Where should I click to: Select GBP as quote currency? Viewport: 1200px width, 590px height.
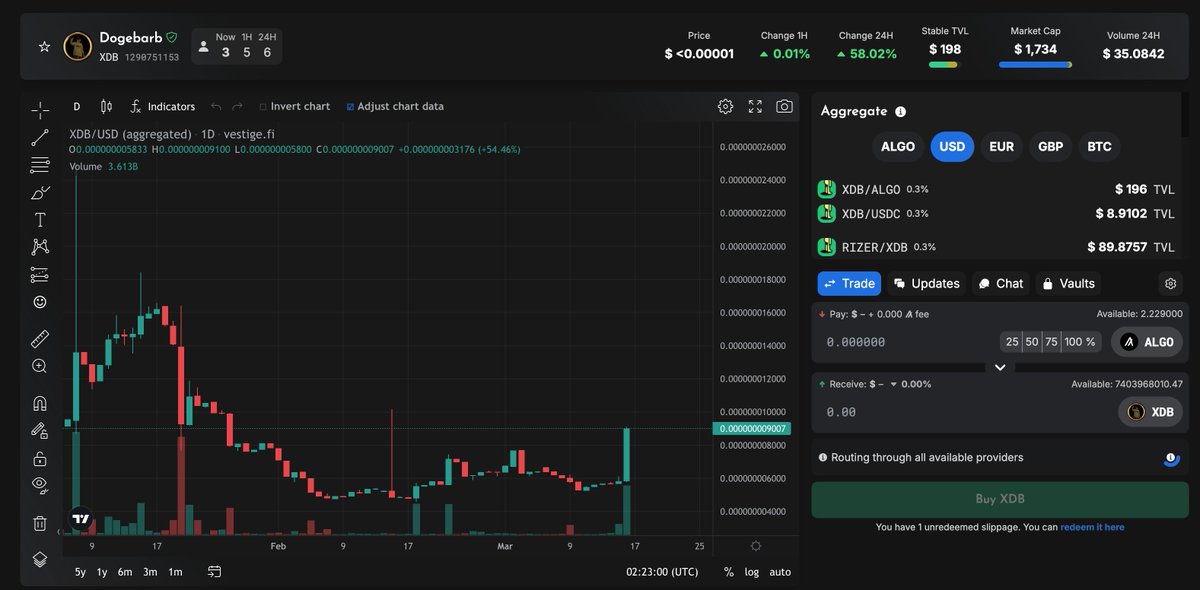(x=1050, y=146)
